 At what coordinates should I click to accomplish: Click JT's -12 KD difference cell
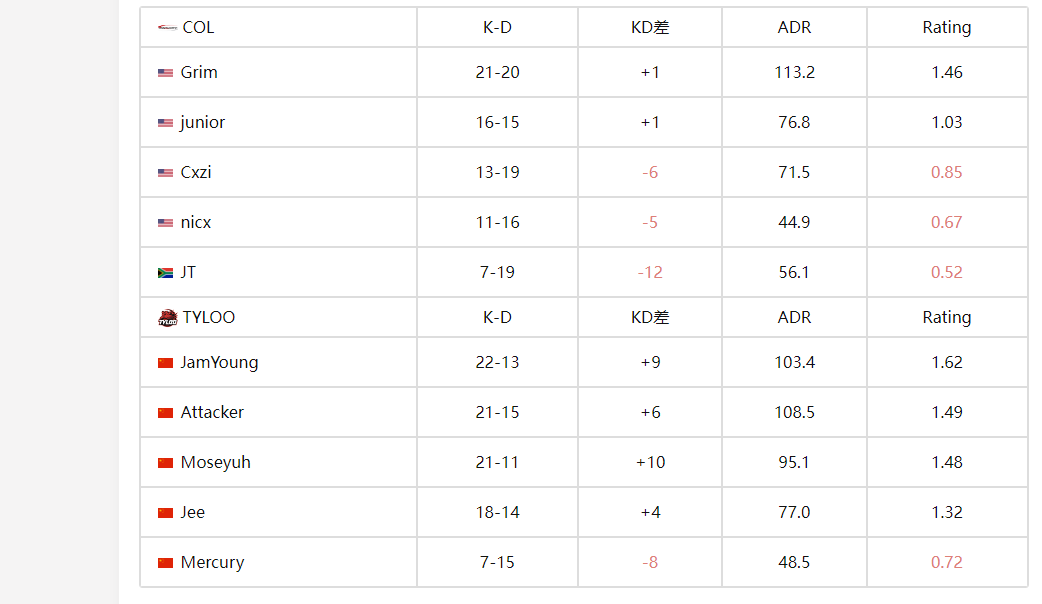click(x=650, y=272)
